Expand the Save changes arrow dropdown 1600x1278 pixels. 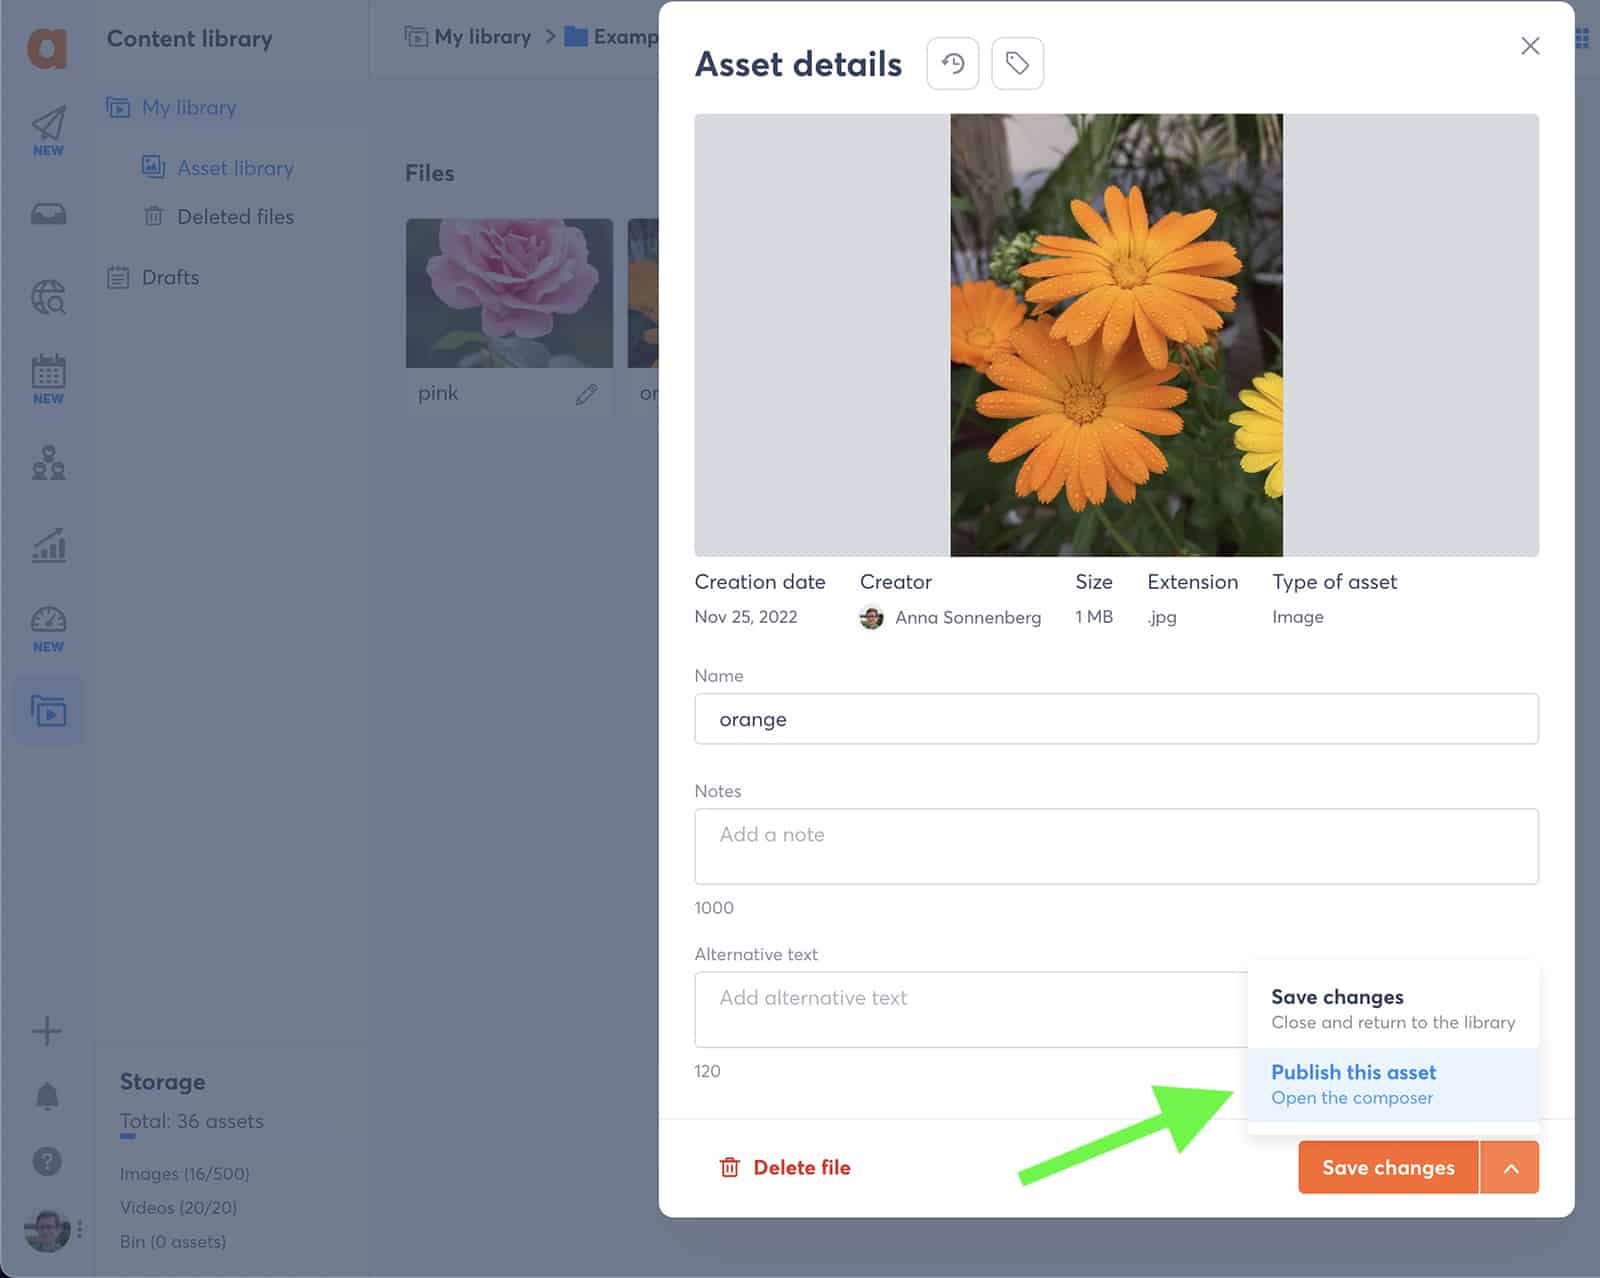pyautogui.click(x=1510, y=1167)
